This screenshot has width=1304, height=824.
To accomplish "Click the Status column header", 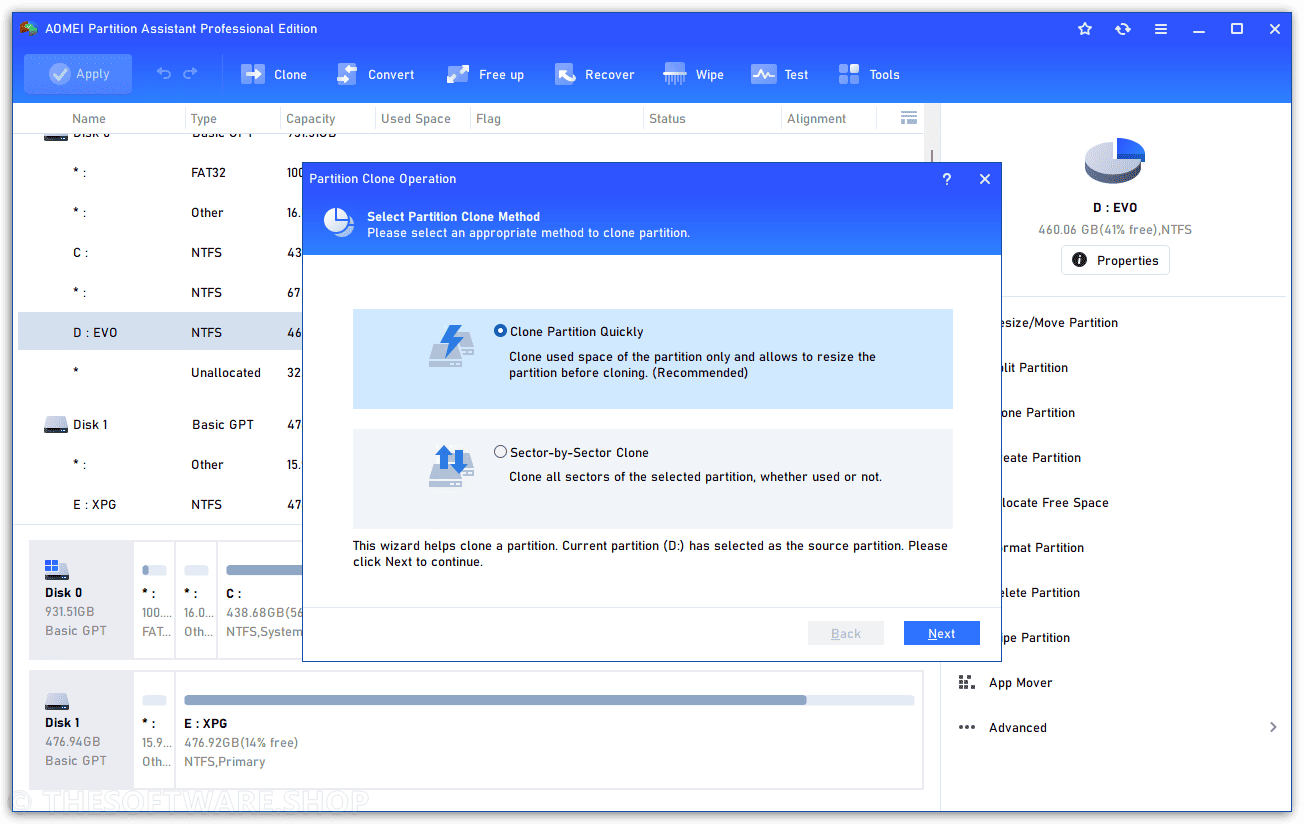I will click(x=667, y=118).
